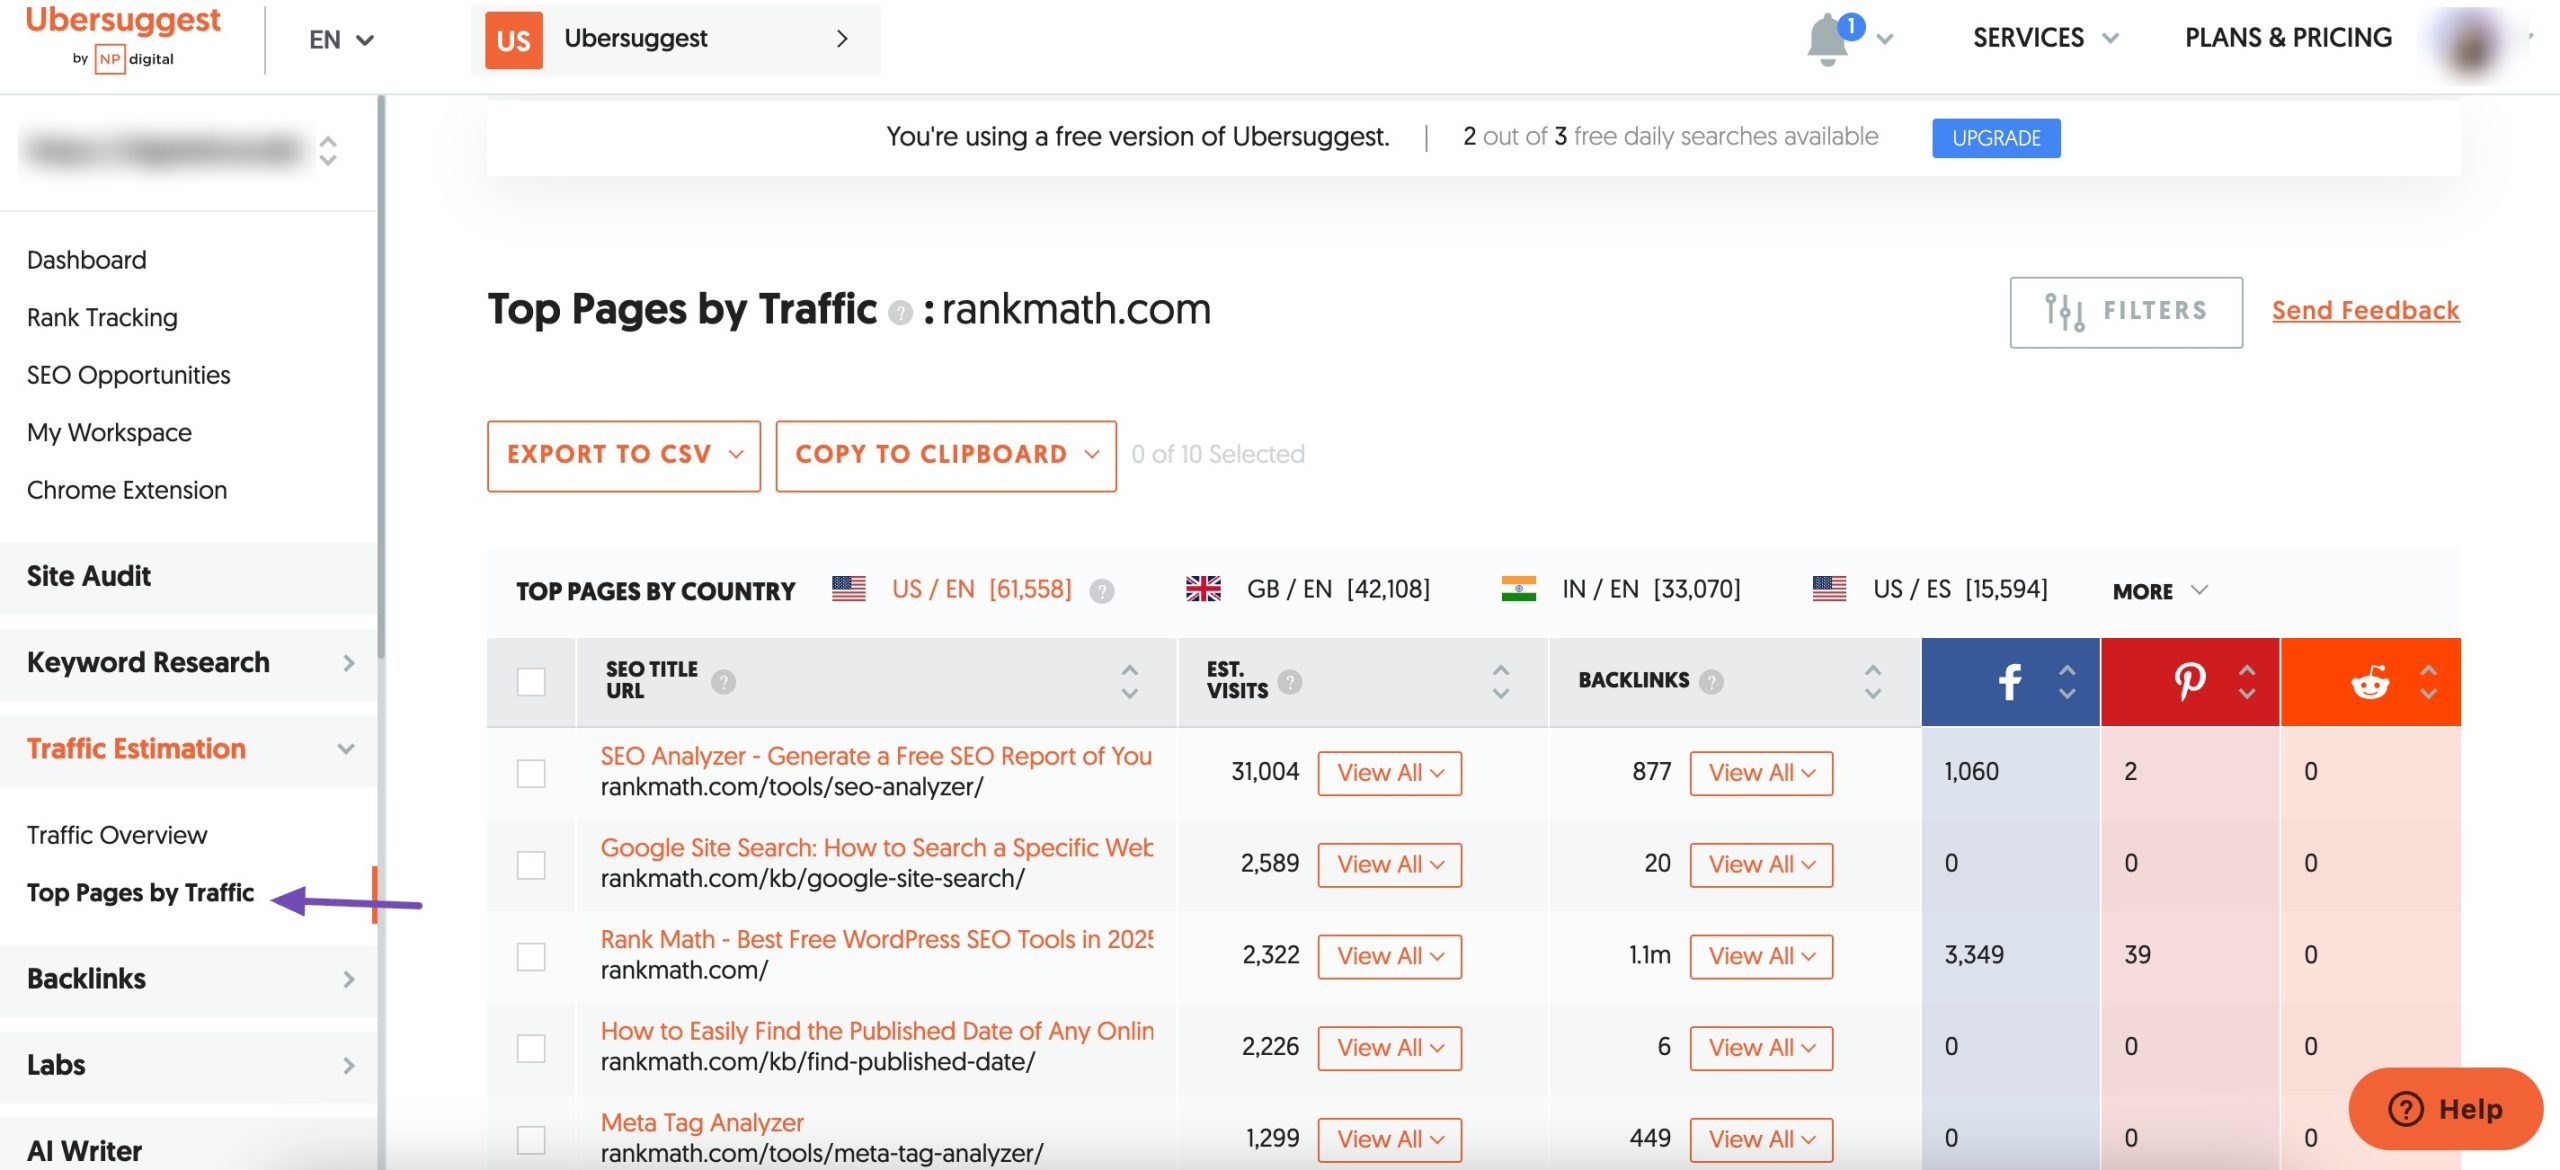This screenshot has width=2560, height=1170.
Task: Expand Keyword Research section
Action: 188,663
